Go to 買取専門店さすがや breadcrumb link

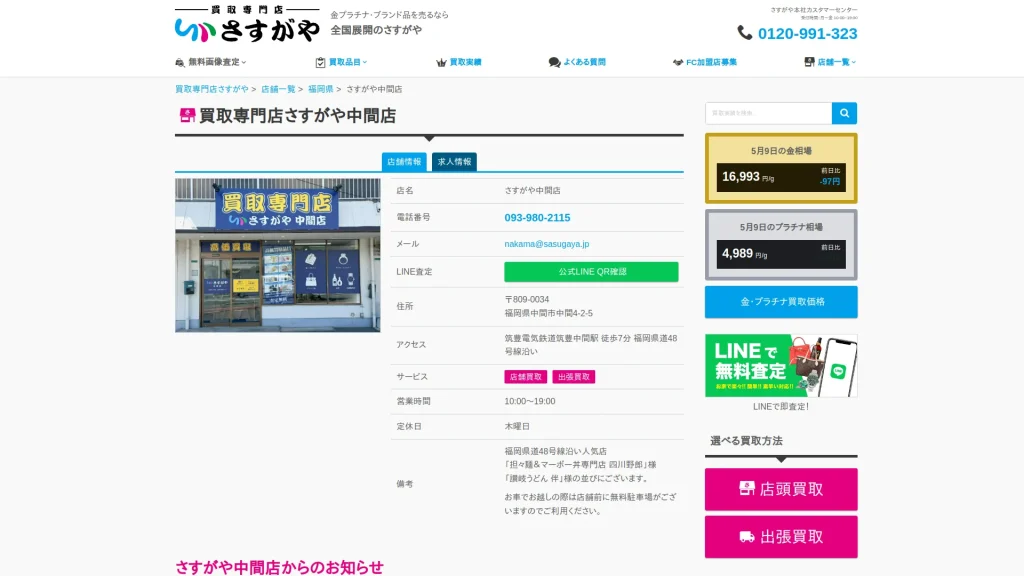tap(212, 89)
